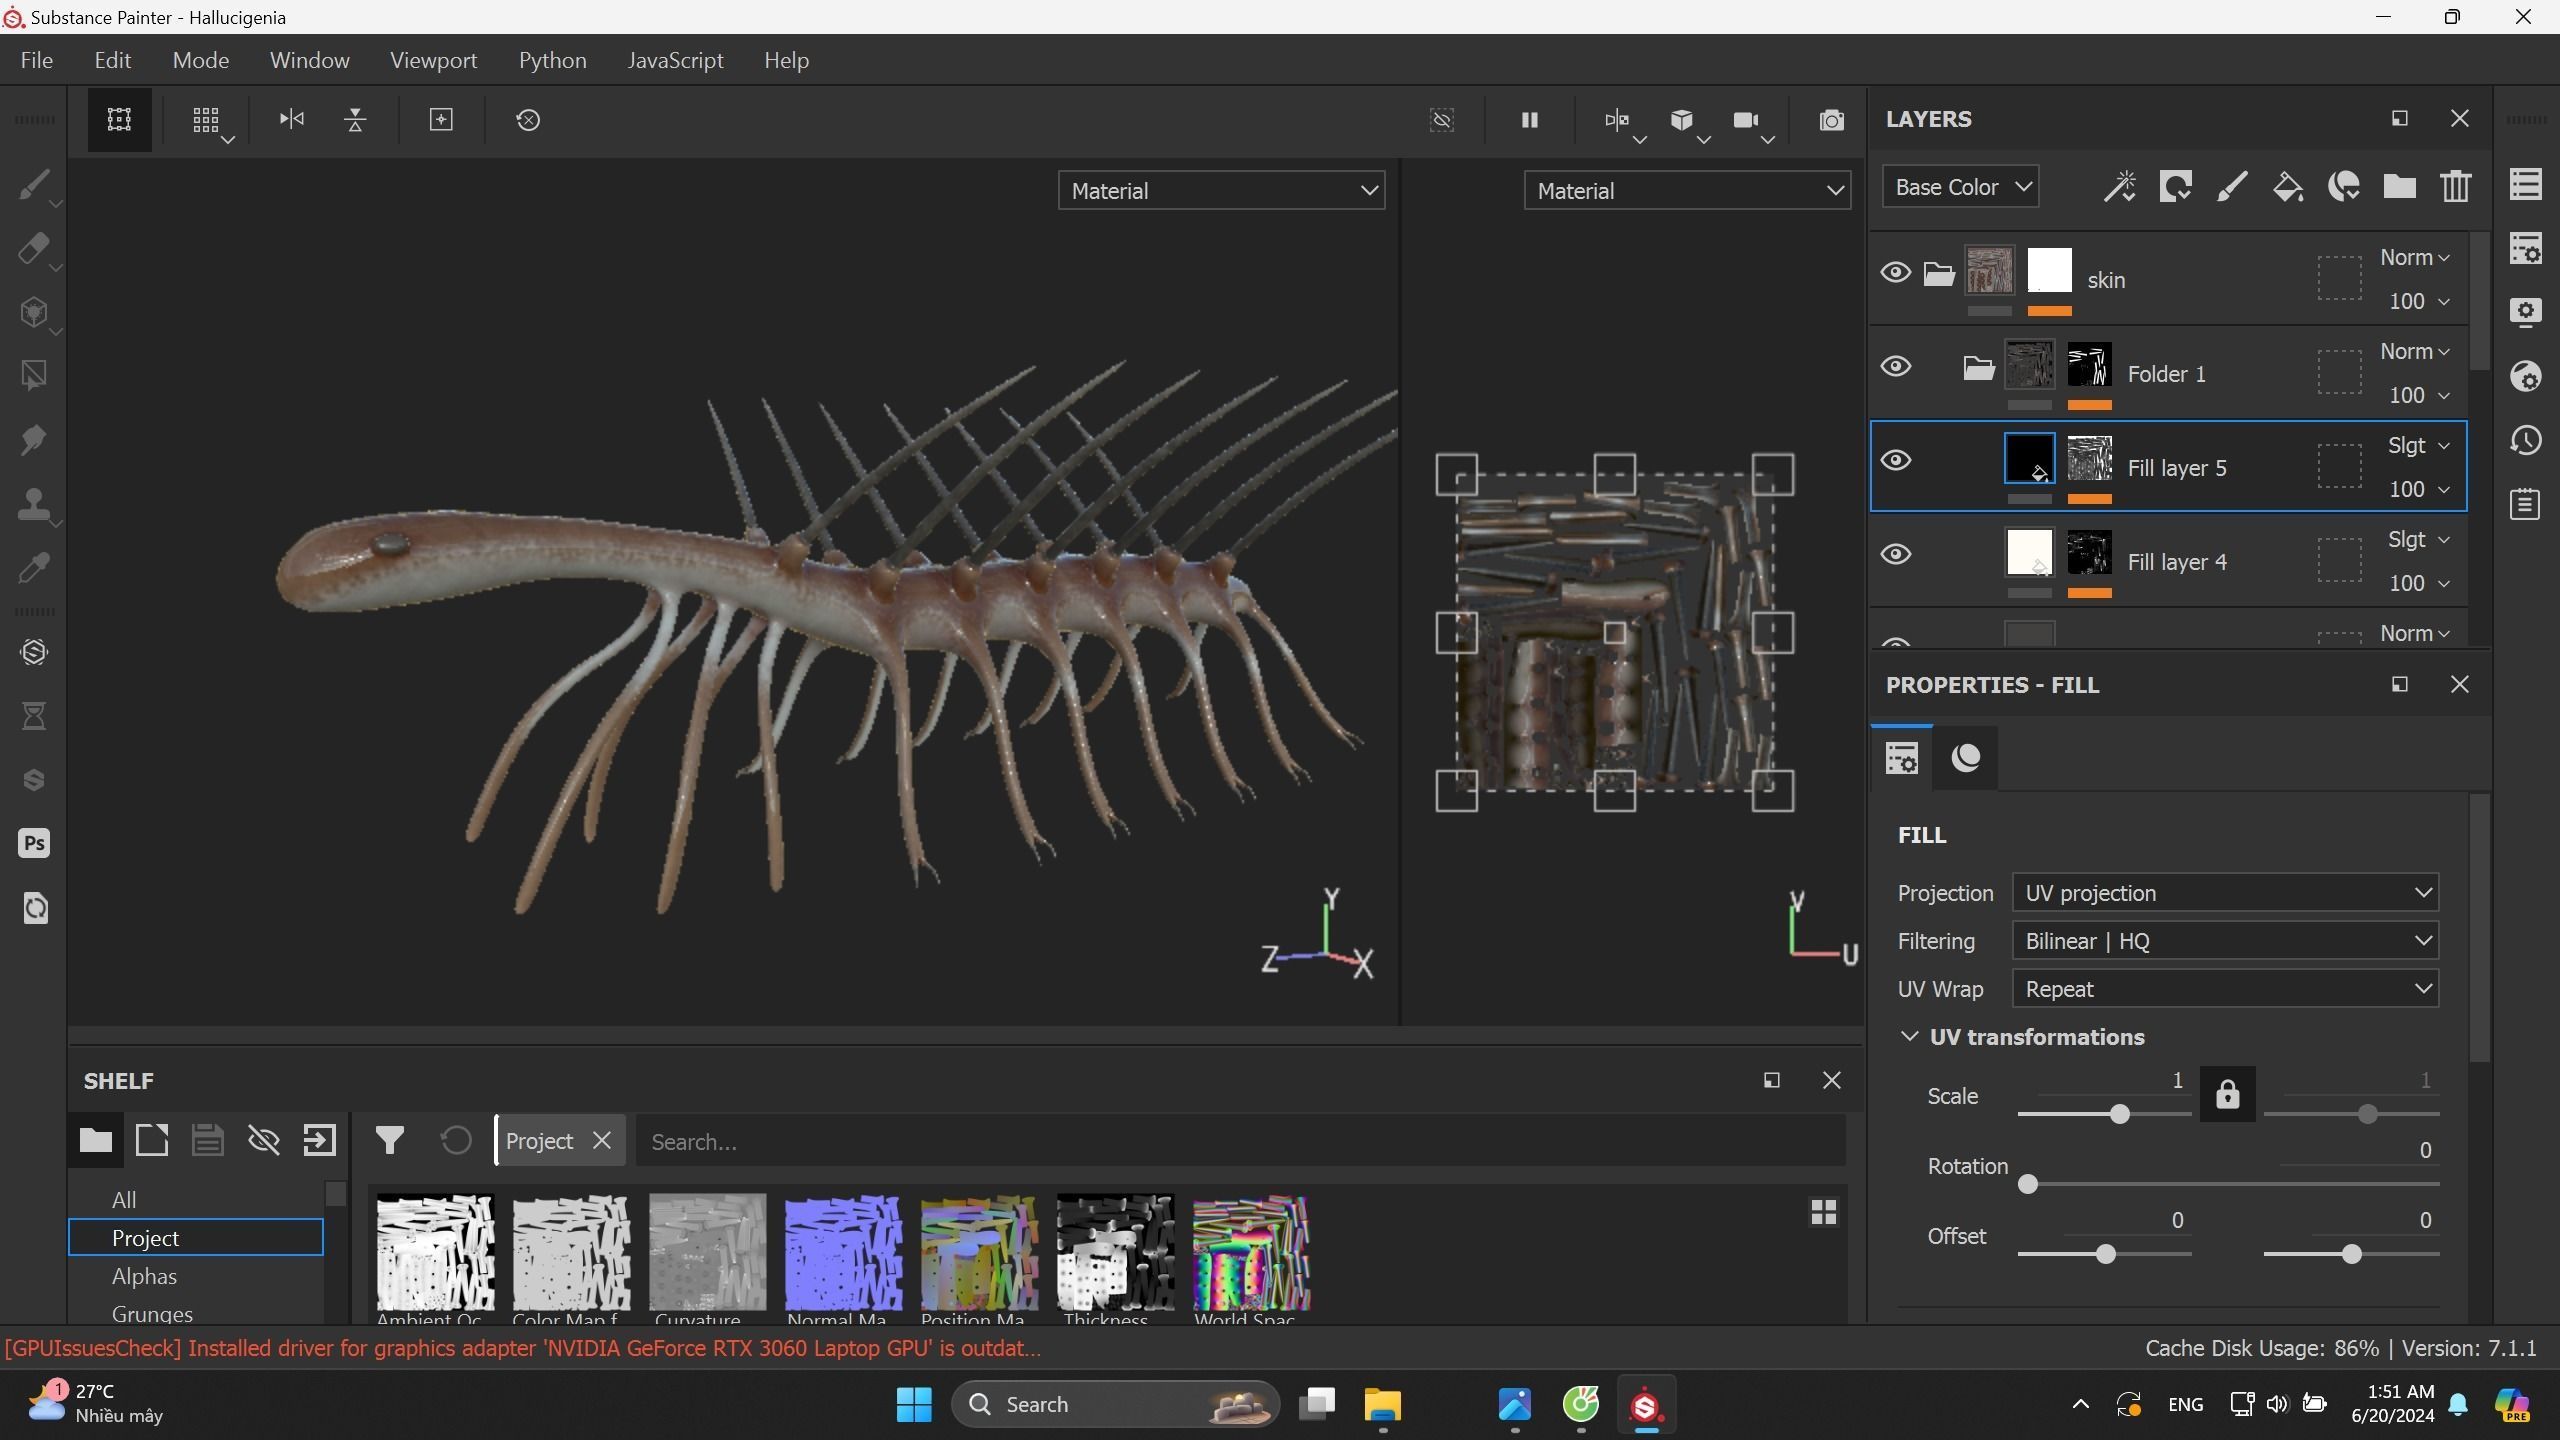Change blend mode of skin layer
Viewport: 2560px width, 1440px height.
pyautogui.click(x=2414, y=258)
